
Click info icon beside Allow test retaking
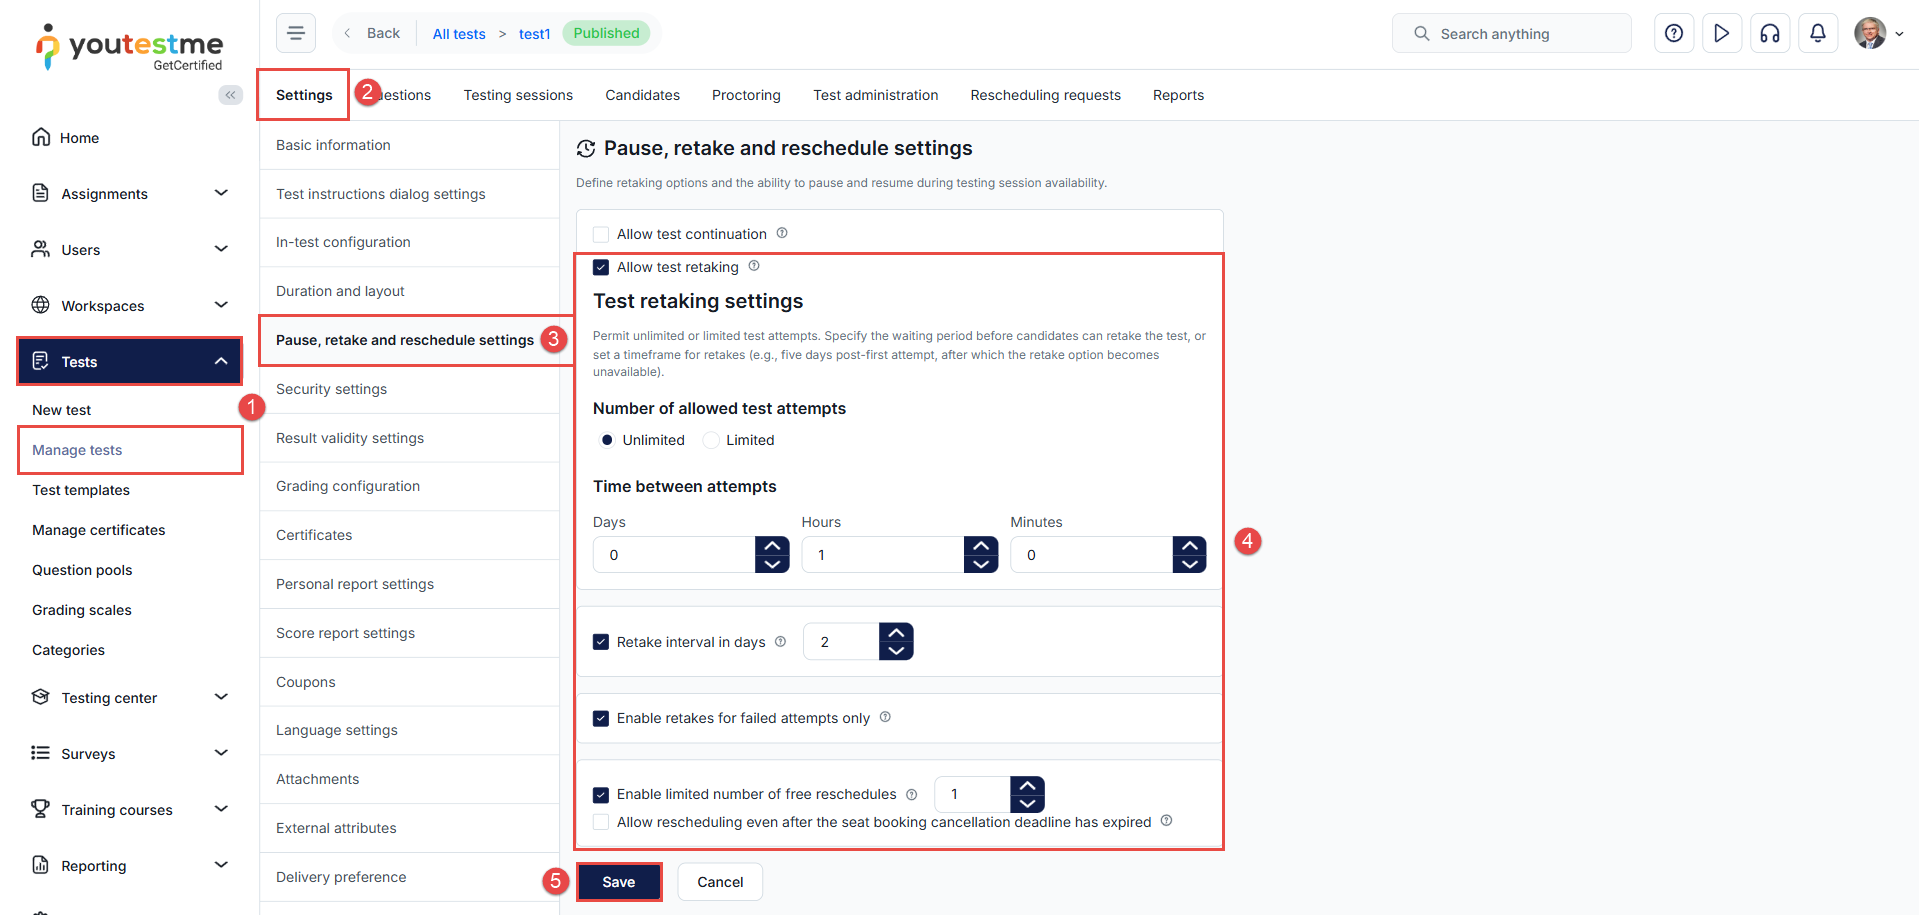click(x=754, y=266)
